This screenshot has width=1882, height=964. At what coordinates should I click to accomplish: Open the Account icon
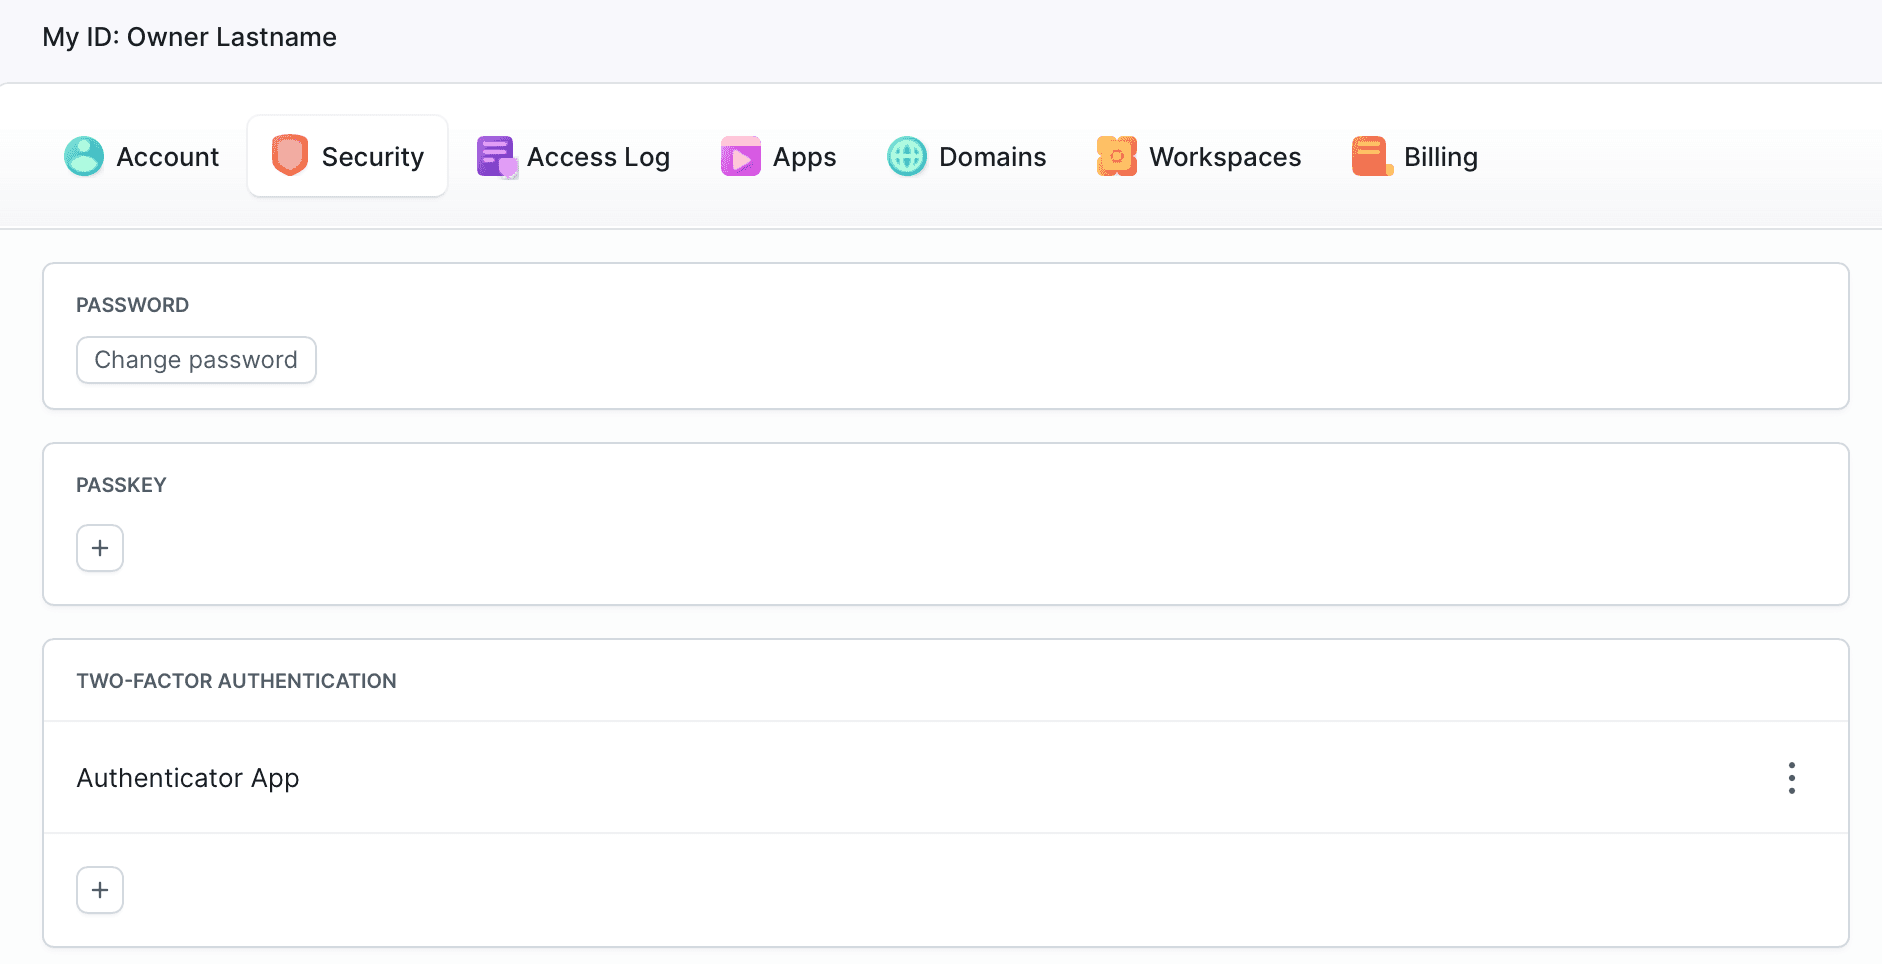tap(84, 156)
